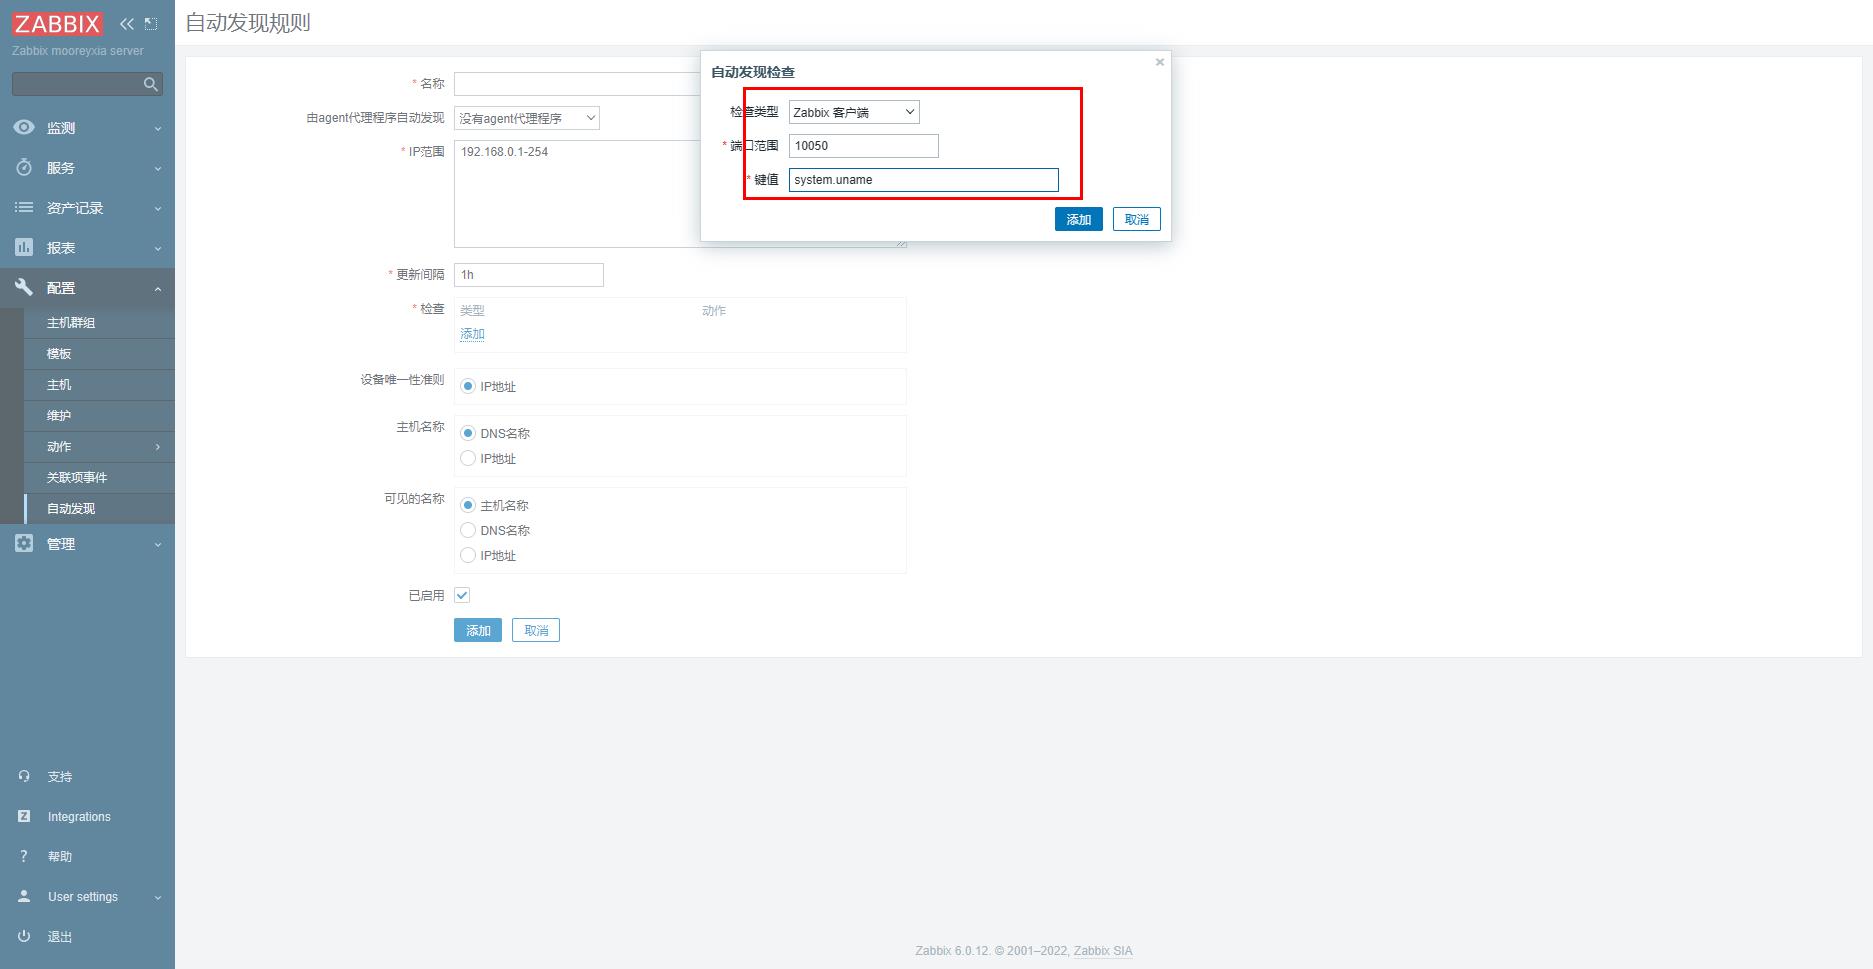Click the 管理 gear icon
Viewport: 1873px width, 969px height.
coord(24,543)
